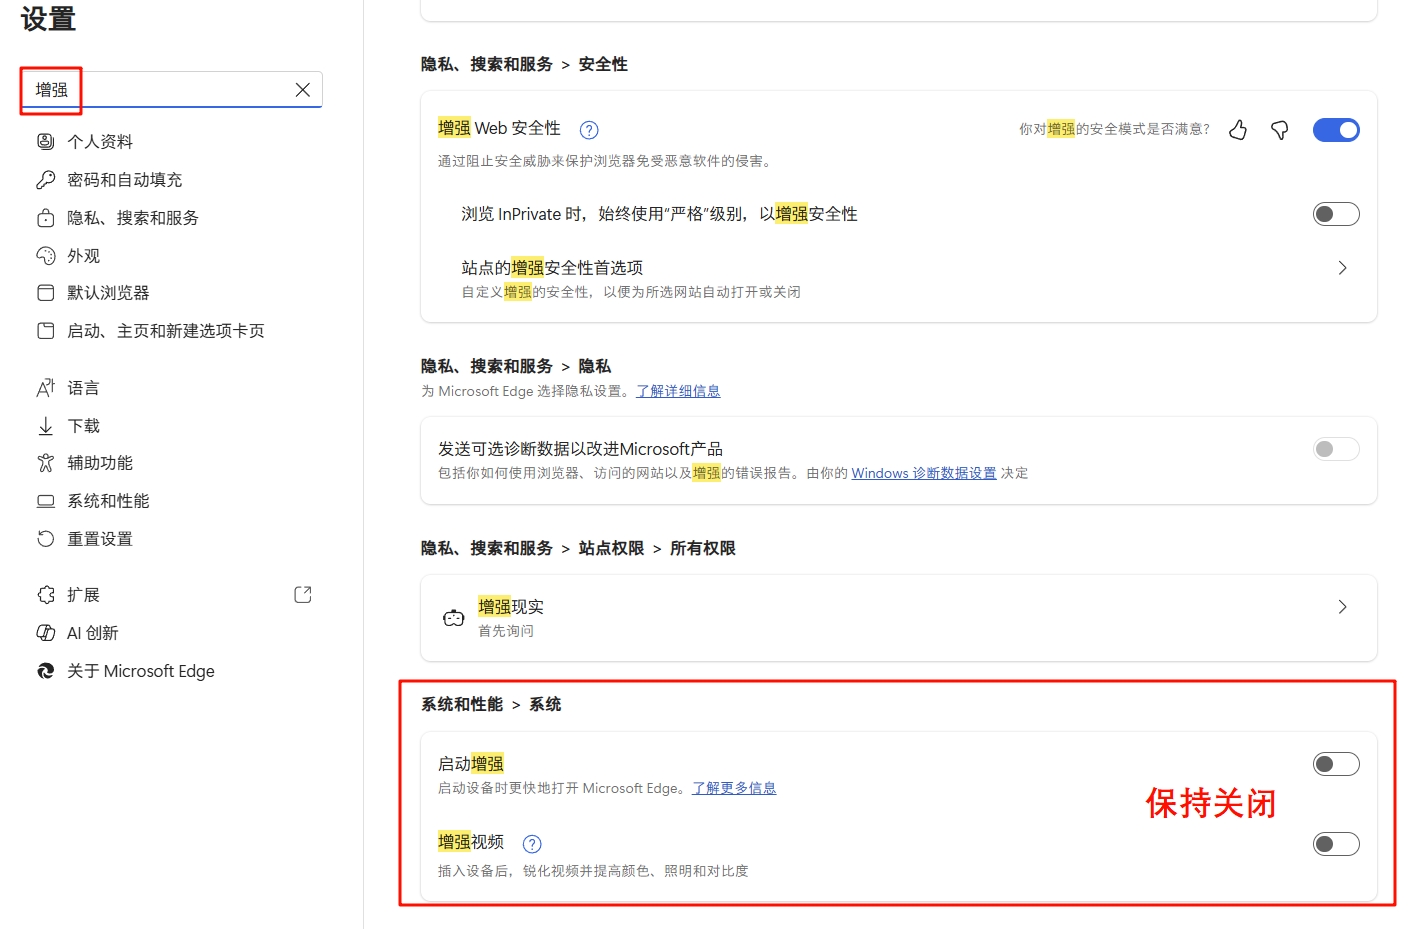Click the browser icon beside 默认浏览器
The height and width of the screenshot is (929, 1423).
pos(46,292)
